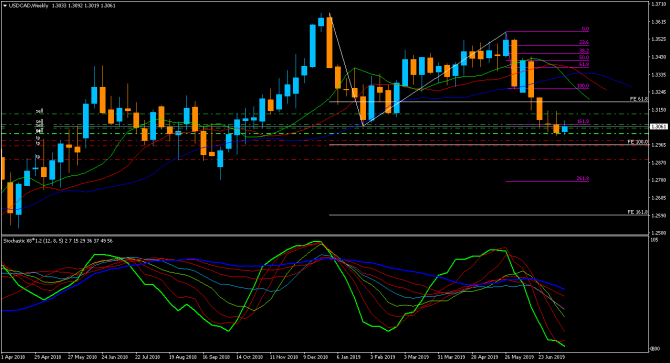This screenshot has height=363, width=670.
Task: Click the 28 Apr 2019 date label
Action: pos(485,357)
